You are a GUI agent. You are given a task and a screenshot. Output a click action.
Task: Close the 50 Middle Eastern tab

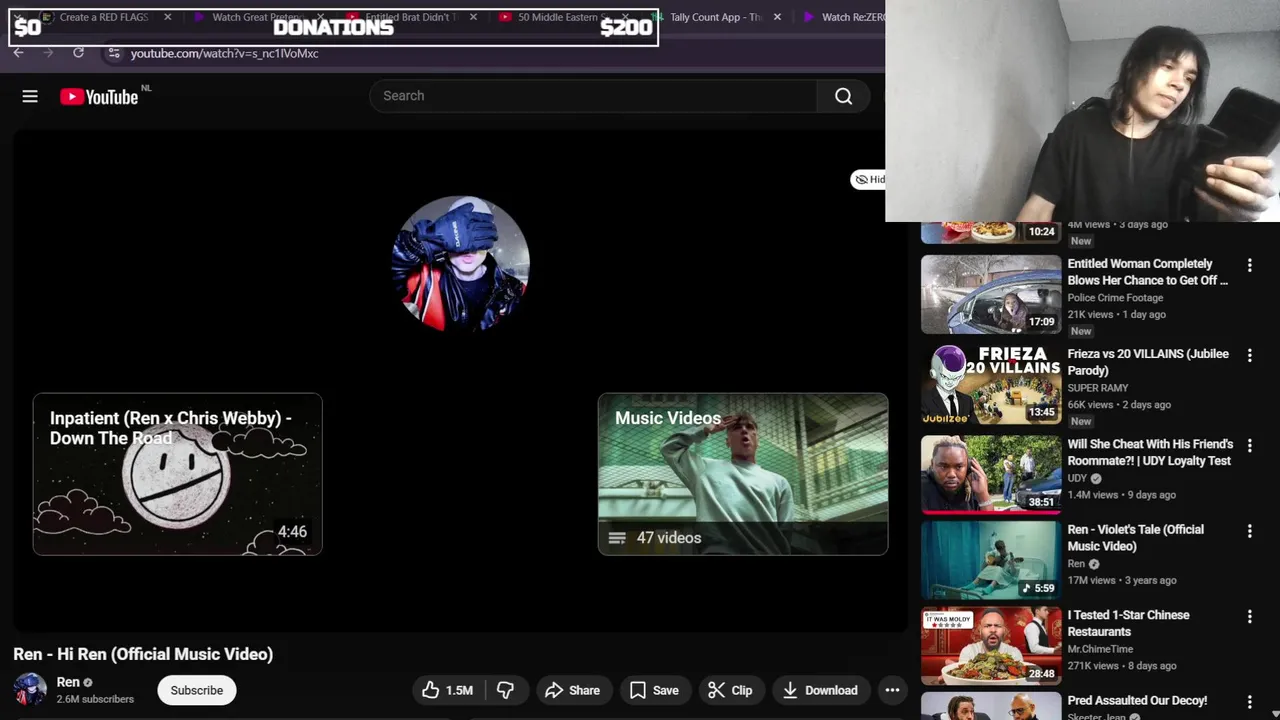[x=625, y=17]
